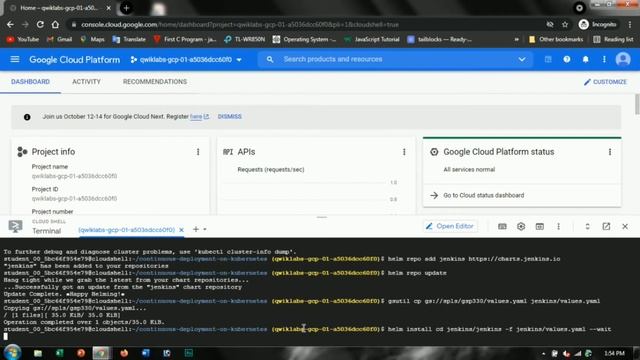Open the console settings three-dot menu
Image resolution: width=640 pixels, height=360 pixels.
(604, 60)
